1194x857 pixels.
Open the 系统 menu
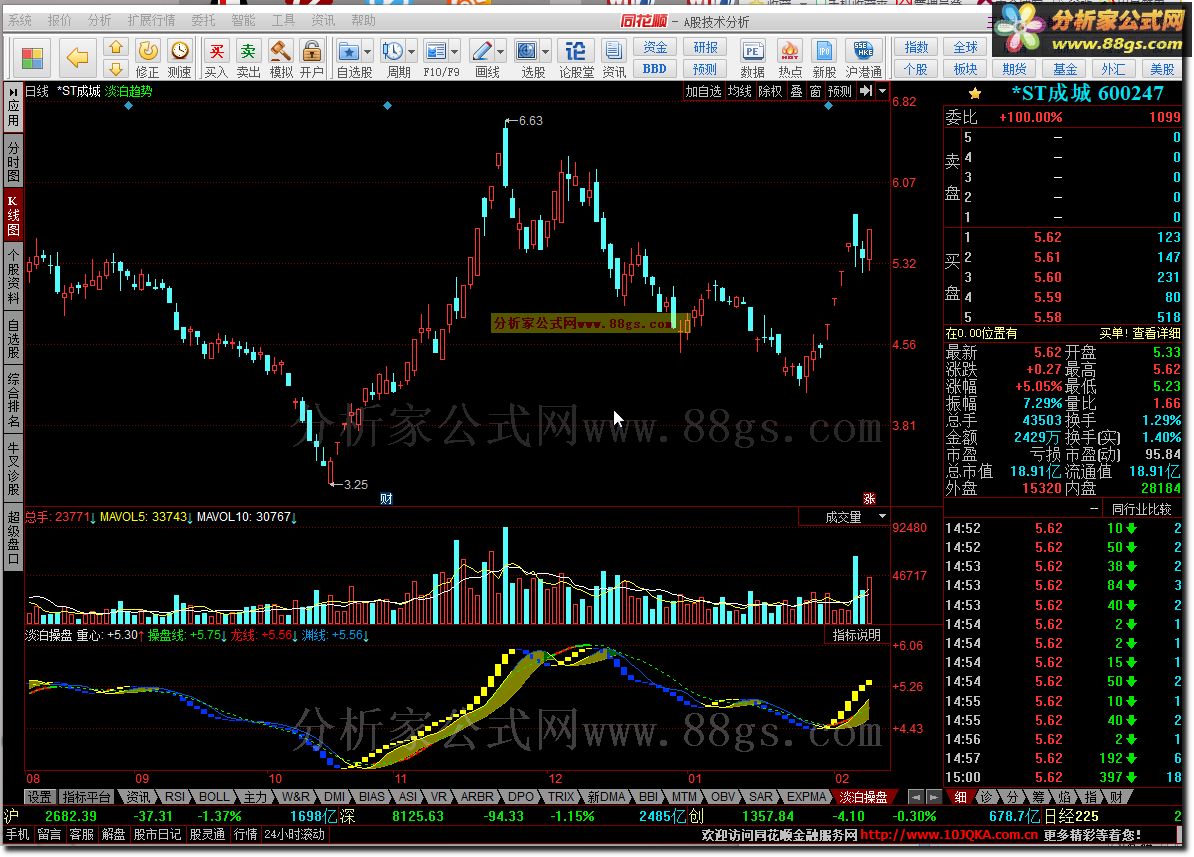(20, 21)
